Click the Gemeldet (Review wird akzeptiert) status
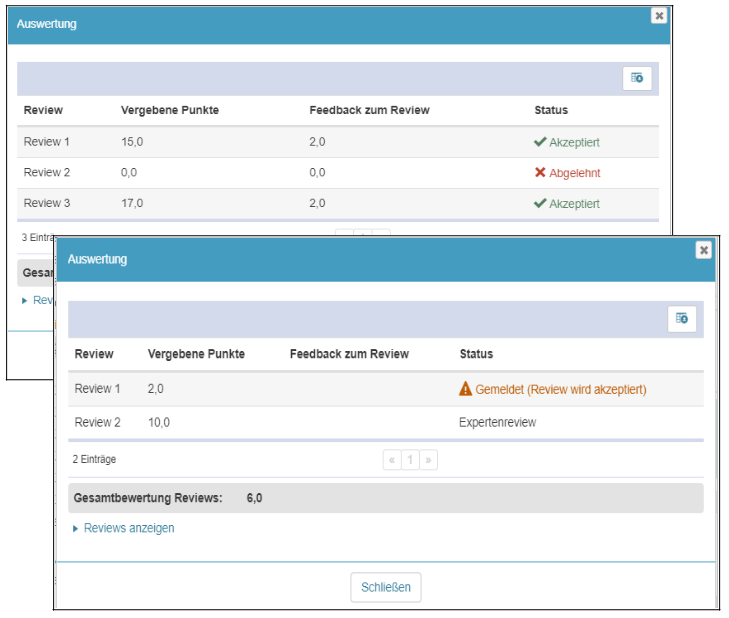Screen dimensions: 729x618 [560, 389]
